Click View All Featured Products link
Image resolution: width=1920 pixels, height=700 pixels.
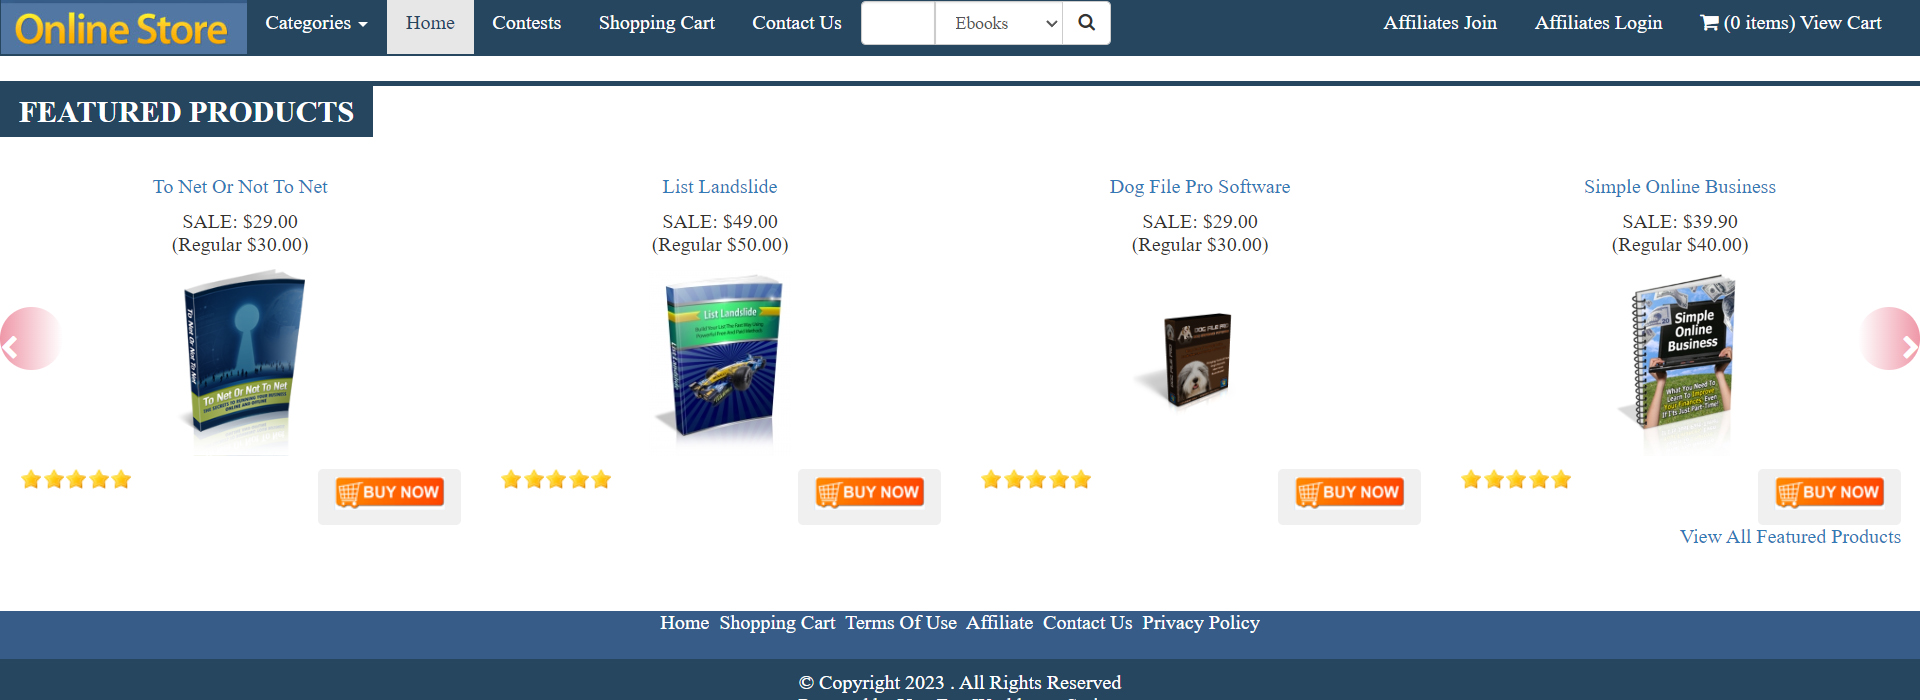[1790, 537]
